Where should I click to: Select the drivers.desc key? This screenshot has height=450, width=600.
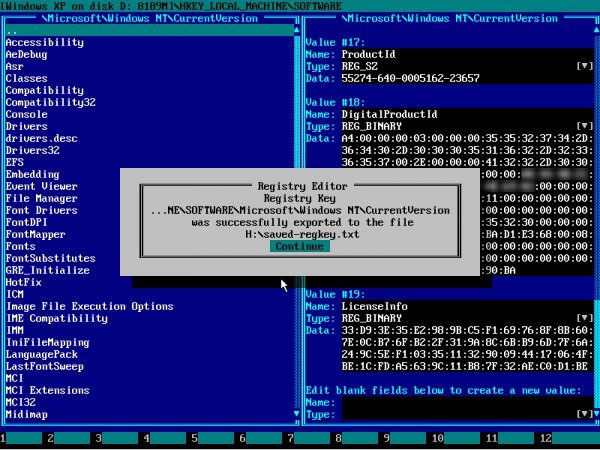42,138
